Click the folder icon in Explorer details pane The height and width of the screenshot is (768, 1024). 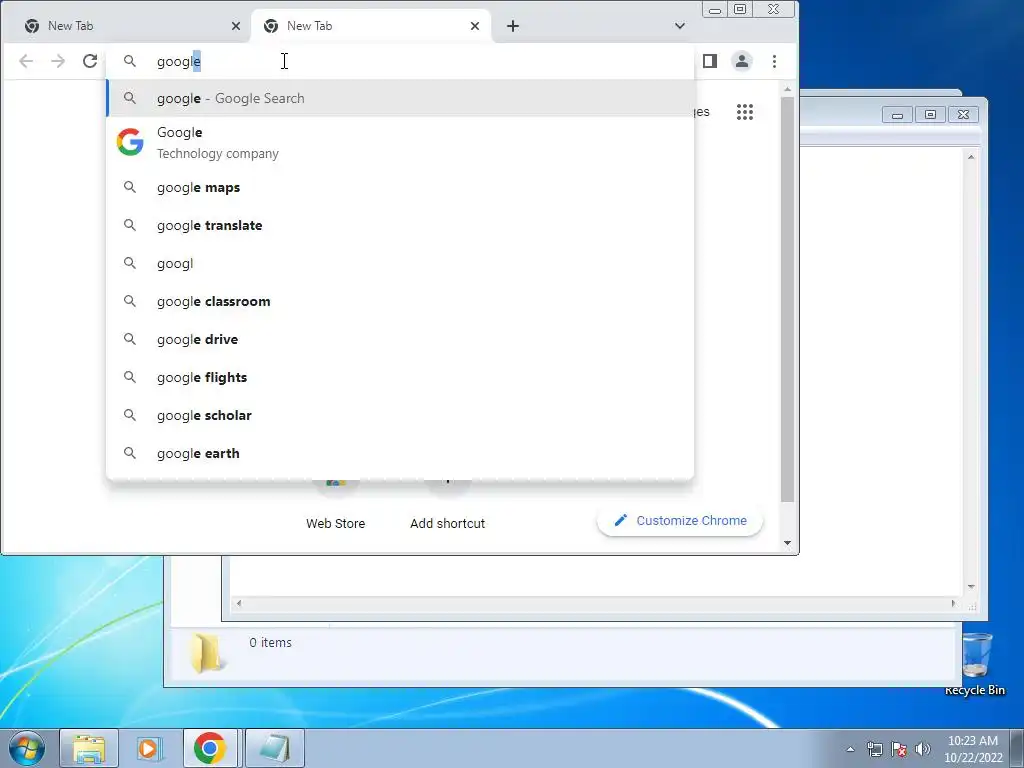[208, 652]
